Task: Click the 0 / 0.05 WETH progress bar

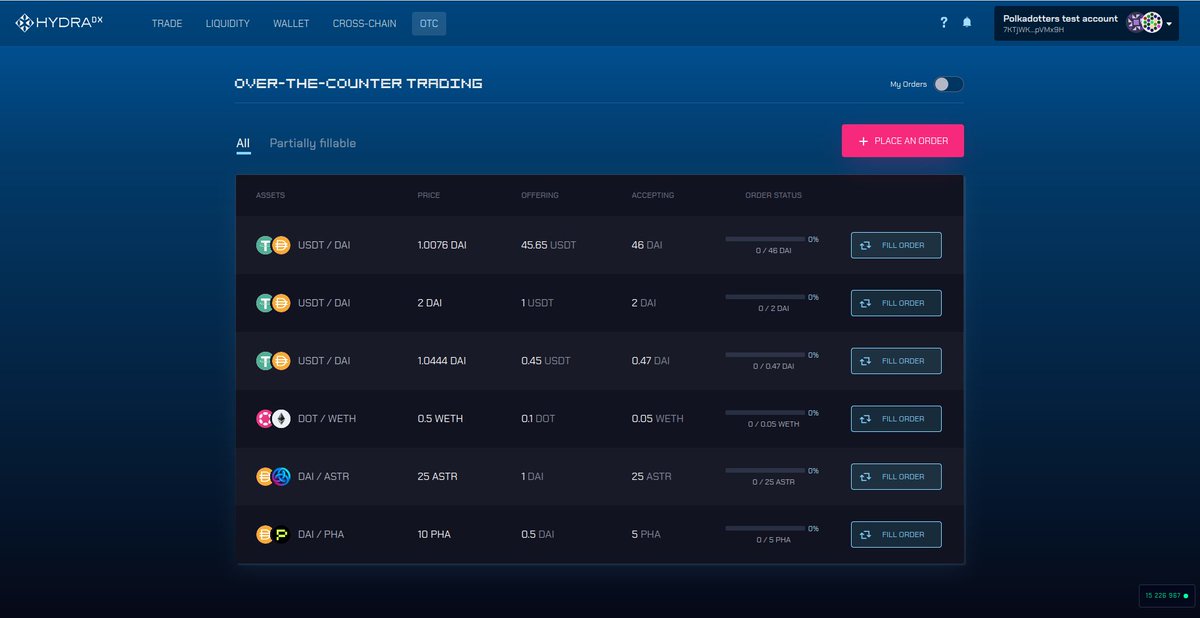Action: pyautogui.click(x=765, y=413)
